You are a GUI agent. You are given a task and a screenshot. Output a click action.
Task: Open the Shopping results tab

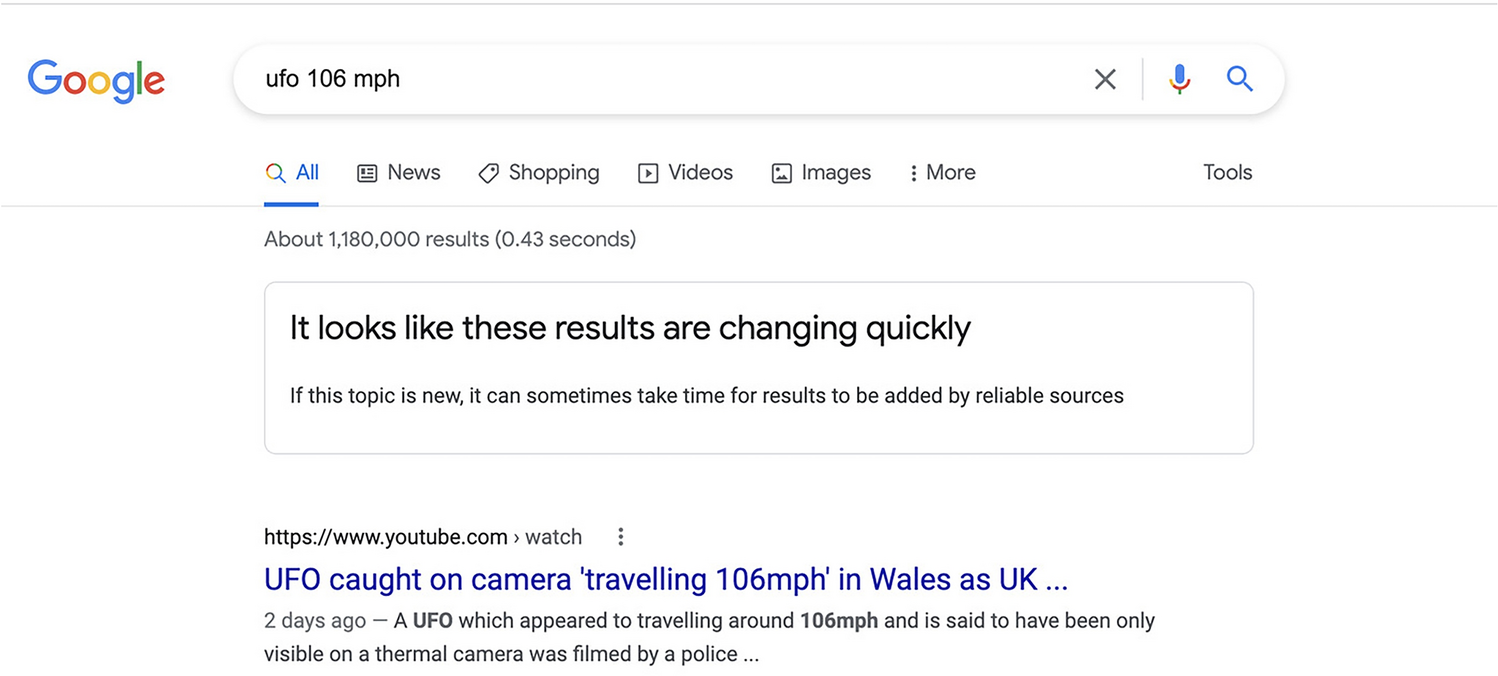click(554, 173)
